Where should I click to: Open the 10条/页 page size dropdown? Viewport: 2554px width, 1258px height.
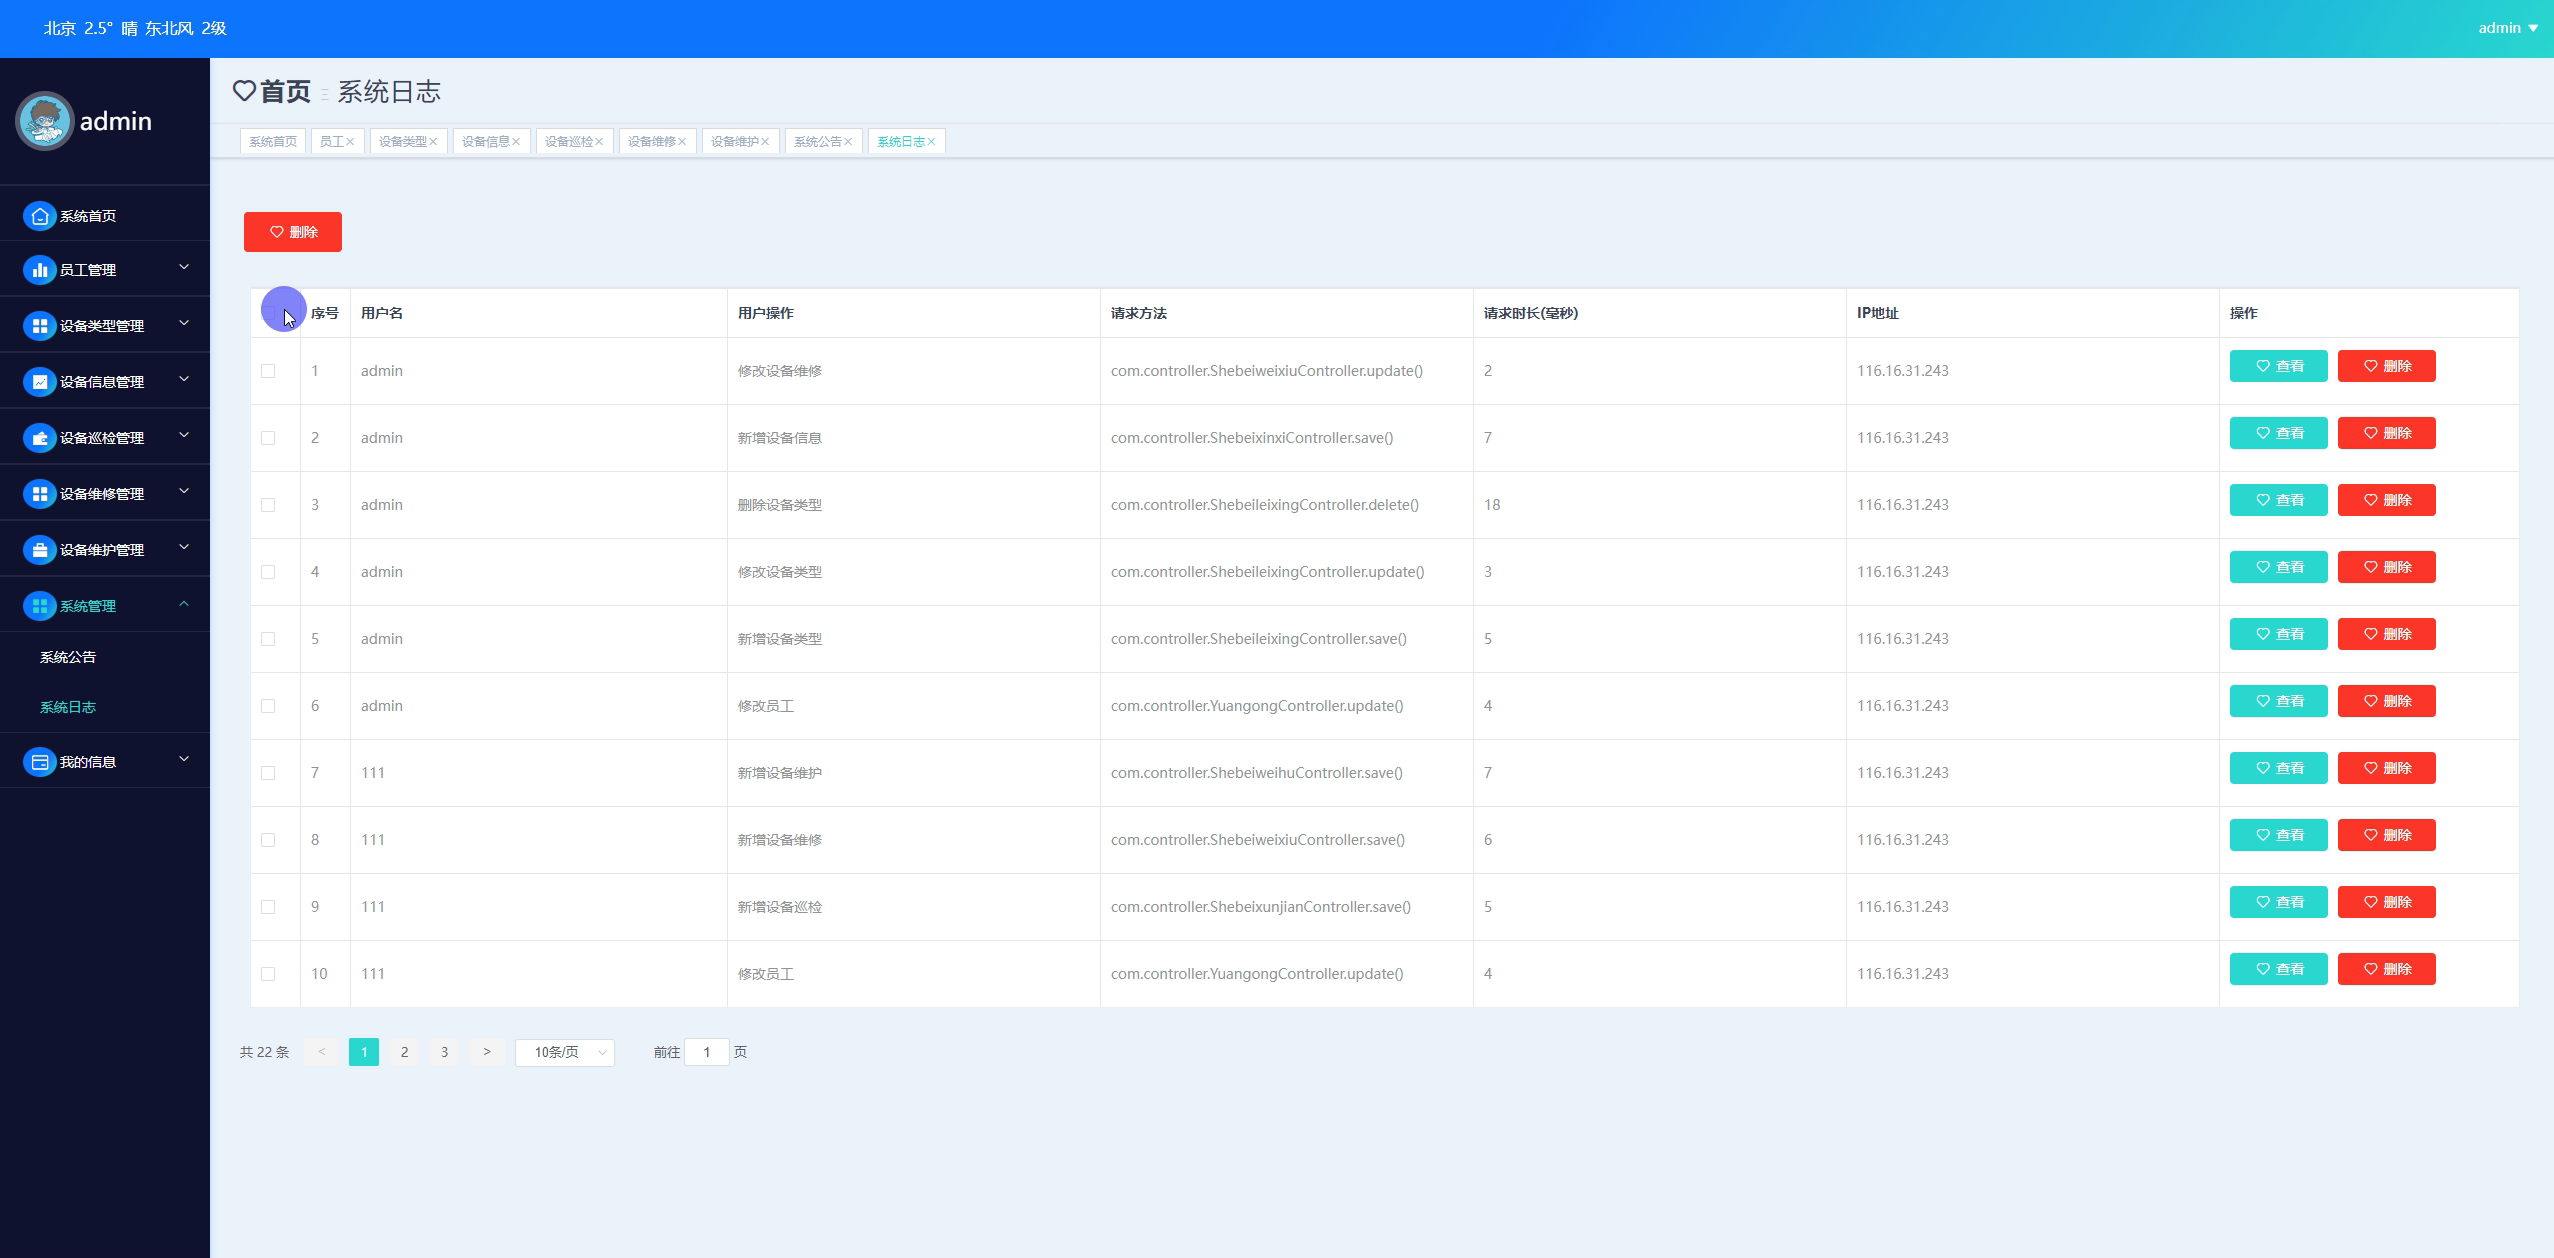tap(564, 1052)
